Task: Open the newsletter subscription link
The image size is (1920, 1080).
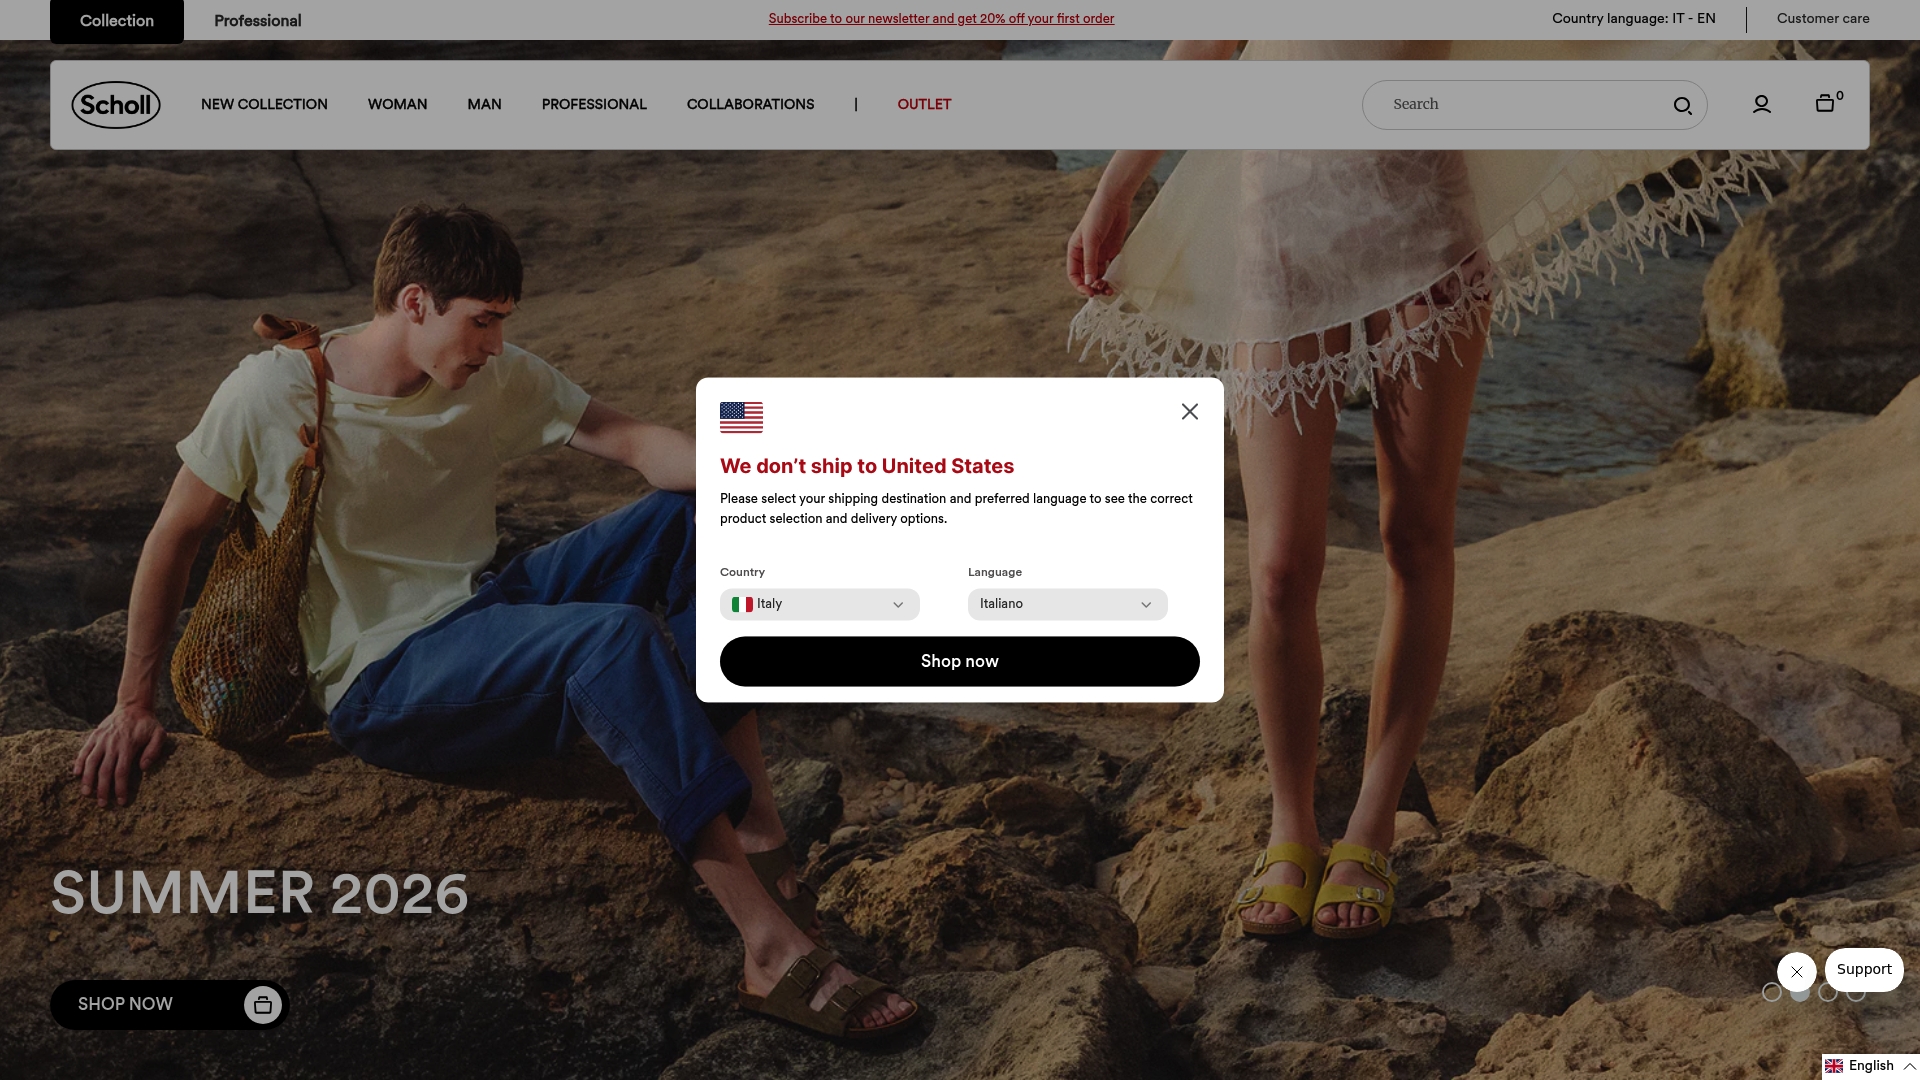Action: (941, 19)
